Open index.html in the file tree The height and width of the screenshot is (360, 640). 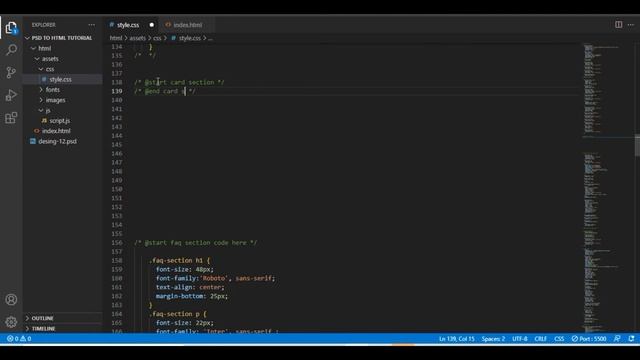[56, 131]
